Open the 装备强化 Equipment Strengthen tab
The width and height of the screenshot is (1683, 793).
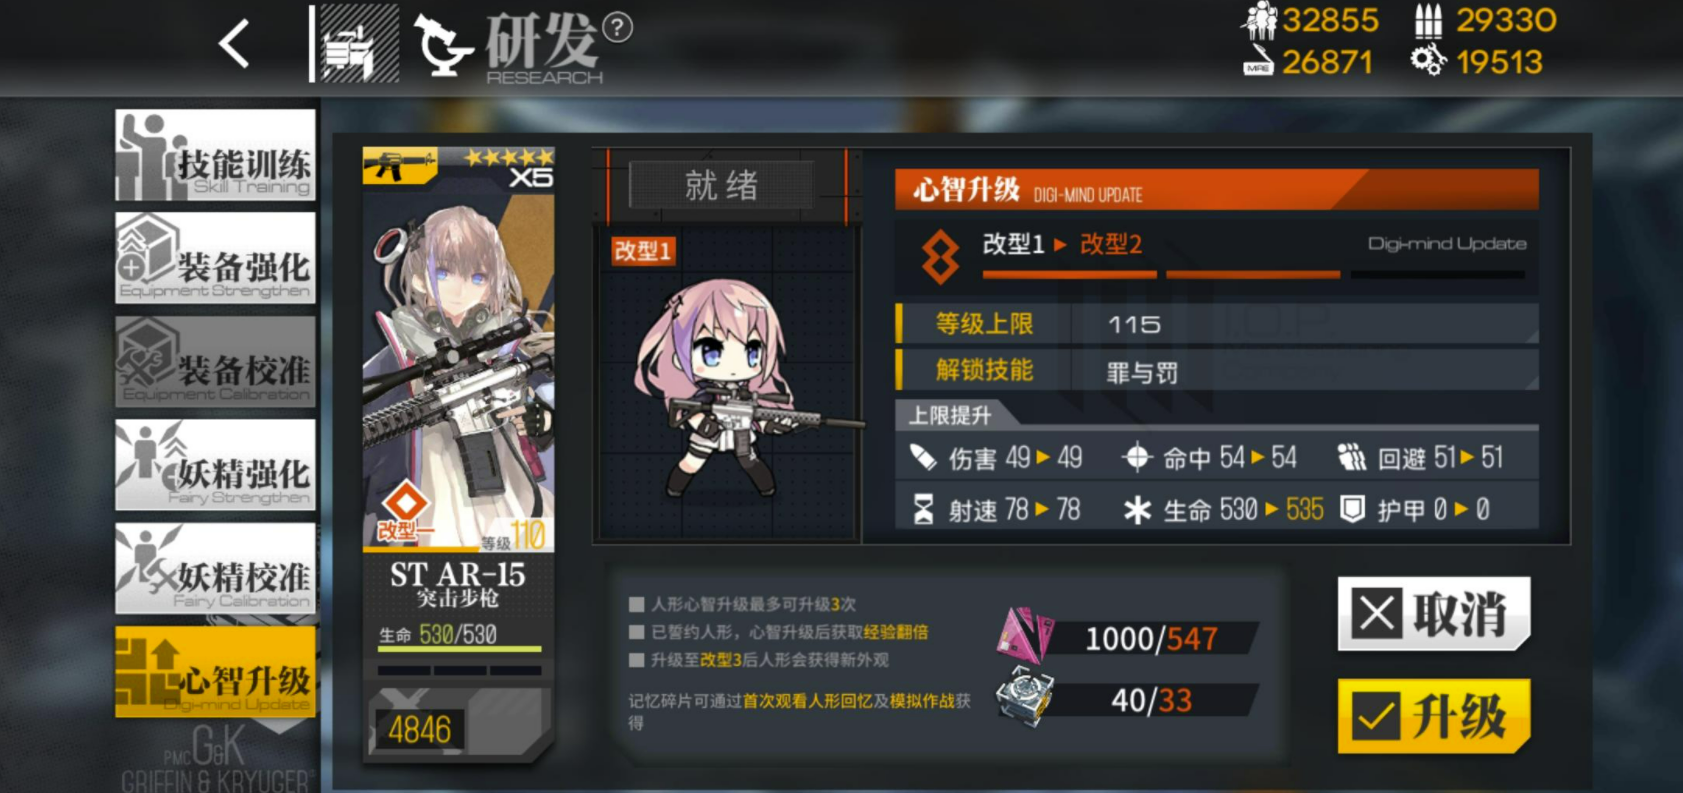coord(215,258)
